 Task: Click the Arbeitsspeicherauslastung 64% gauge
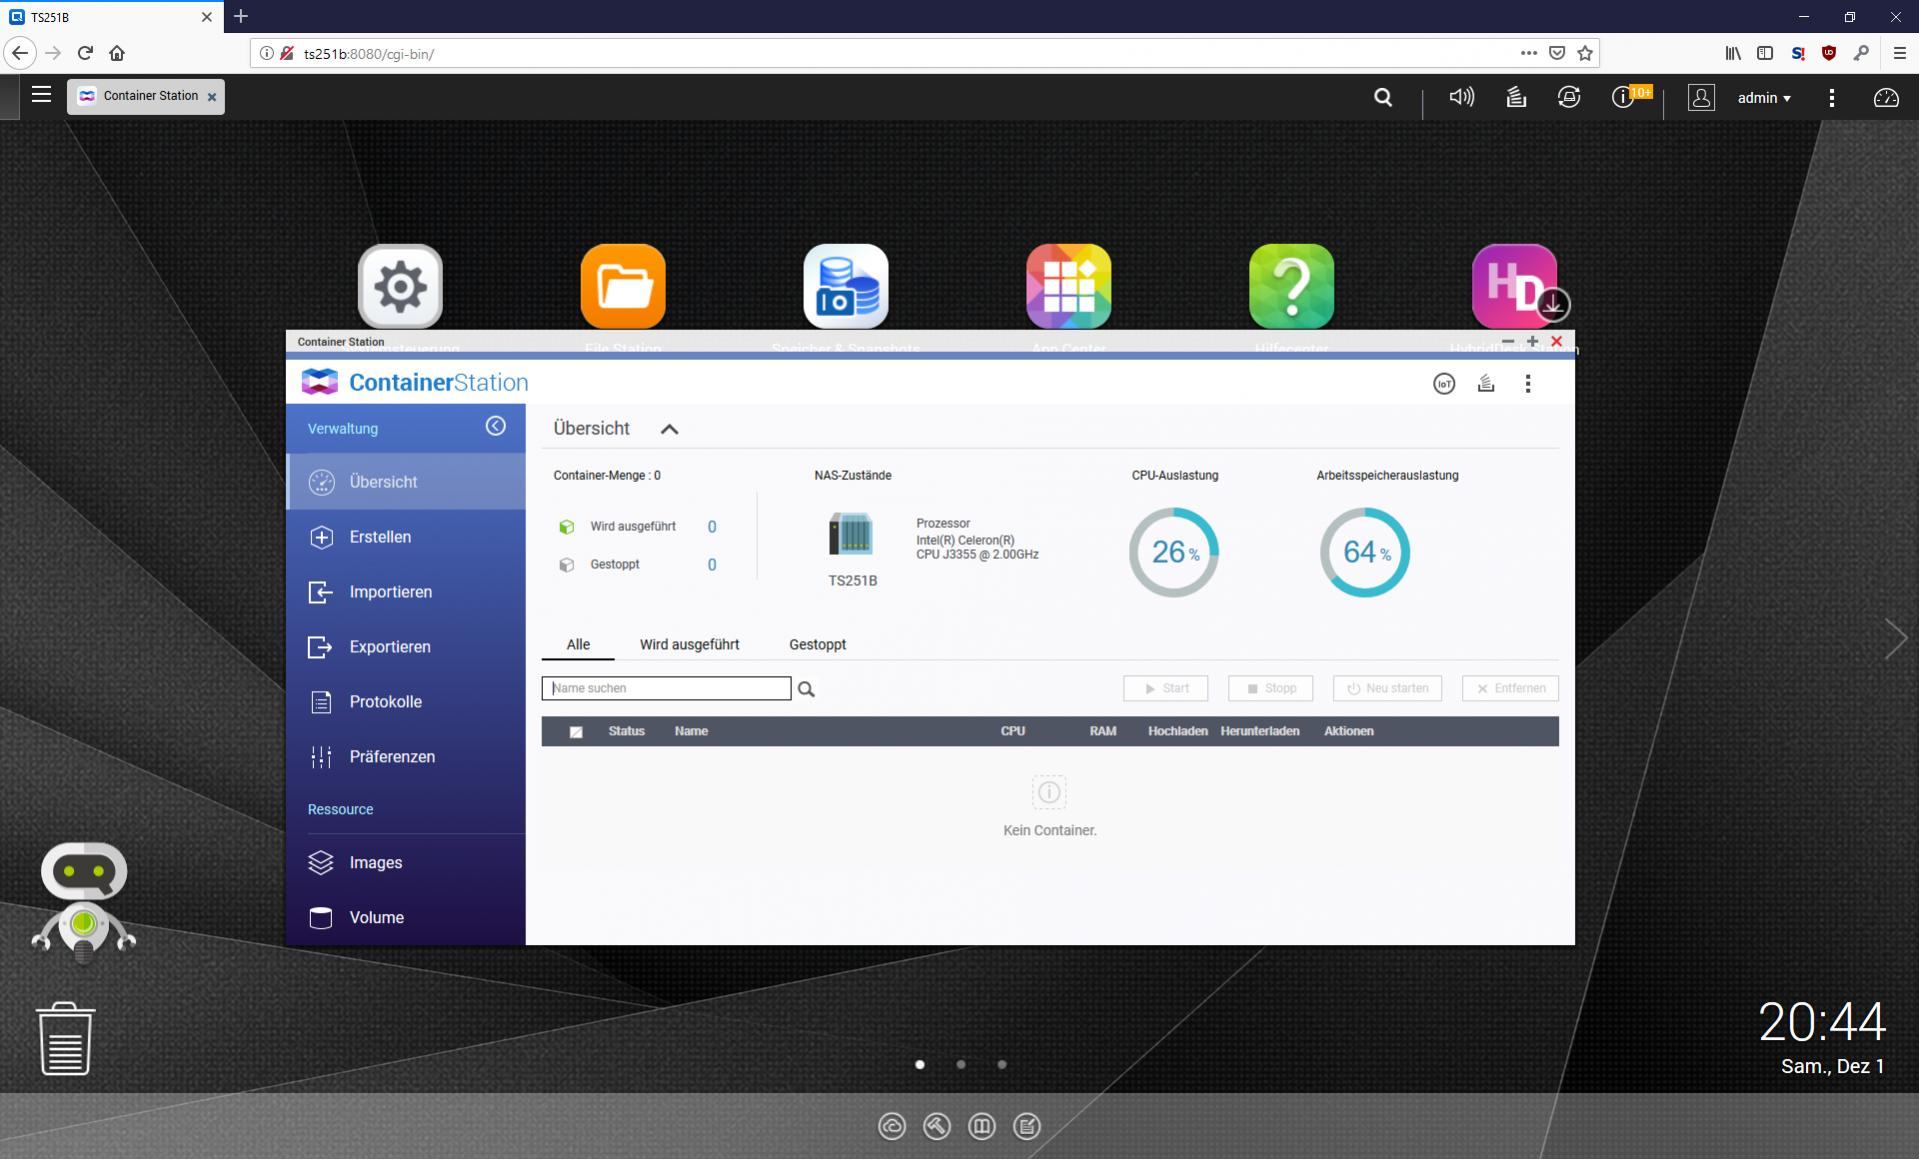pyautogui.click(x=1365, y=552)
